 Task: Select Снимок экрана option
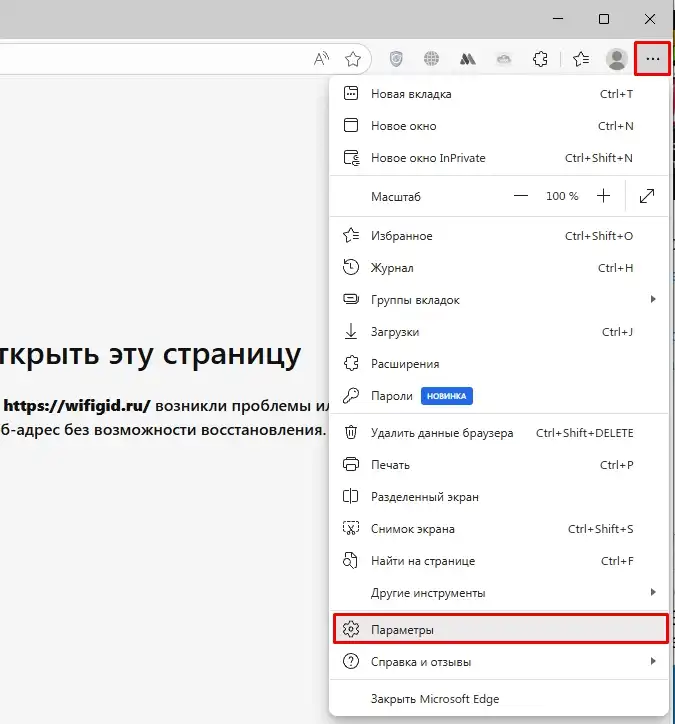click(x=500, y=529)
